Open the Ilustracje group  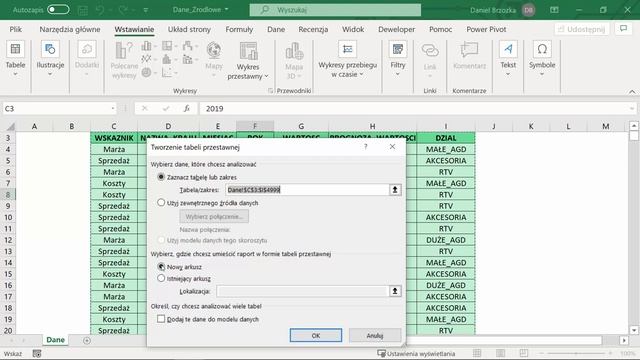click(x=50, y=60)
